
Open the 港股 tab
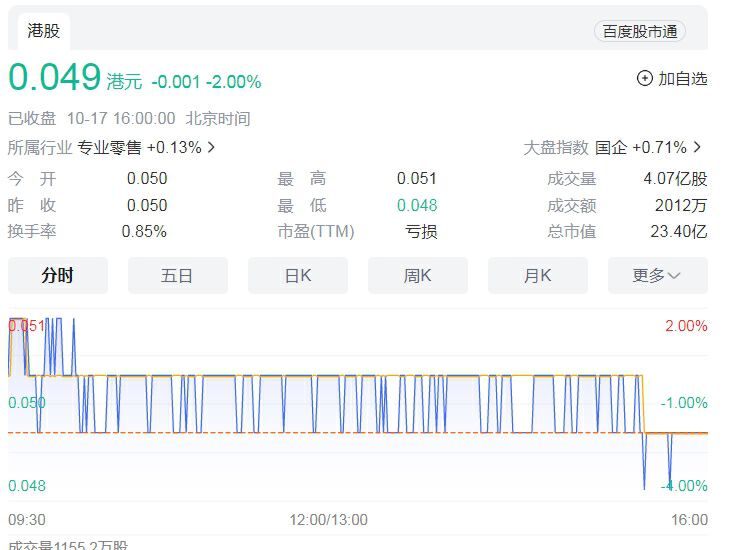point(44,31)
